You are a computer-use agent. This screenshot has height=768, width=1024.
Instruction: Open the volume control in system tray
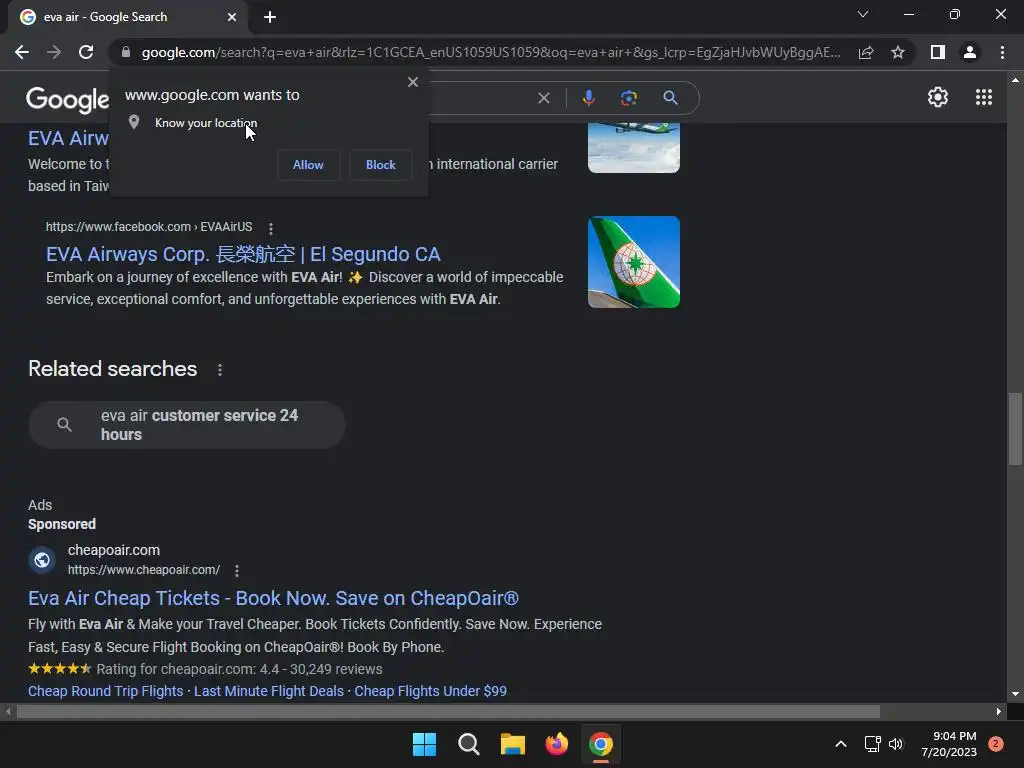[x=895, y=744]
